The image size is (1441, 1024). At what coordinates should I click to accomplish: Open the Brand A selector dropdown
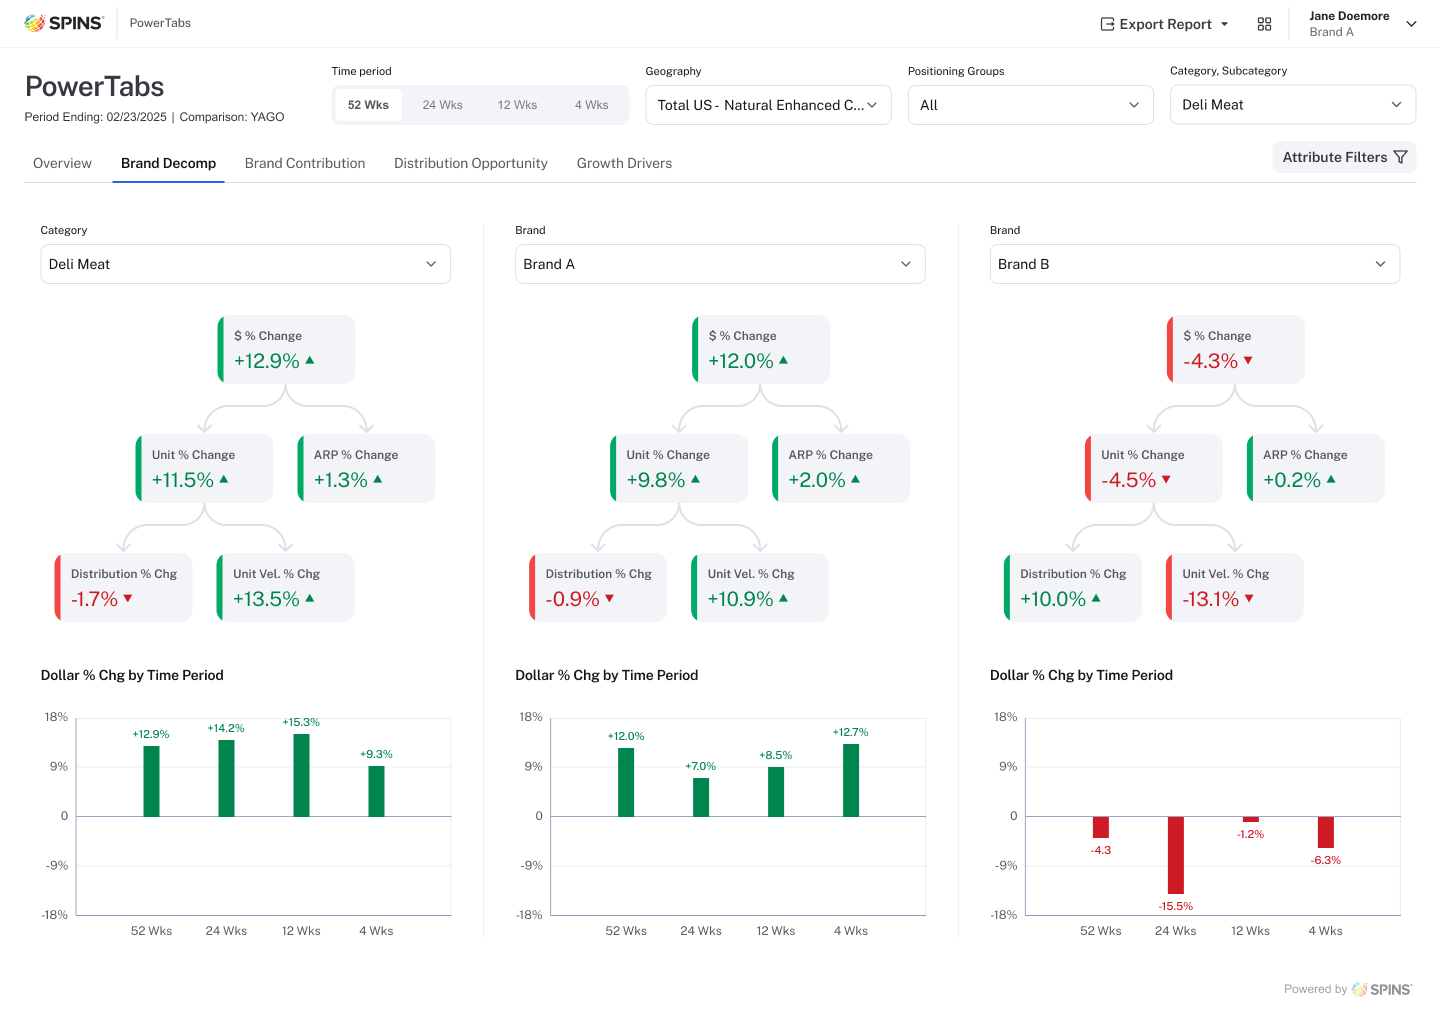click(x=720, y=264)
